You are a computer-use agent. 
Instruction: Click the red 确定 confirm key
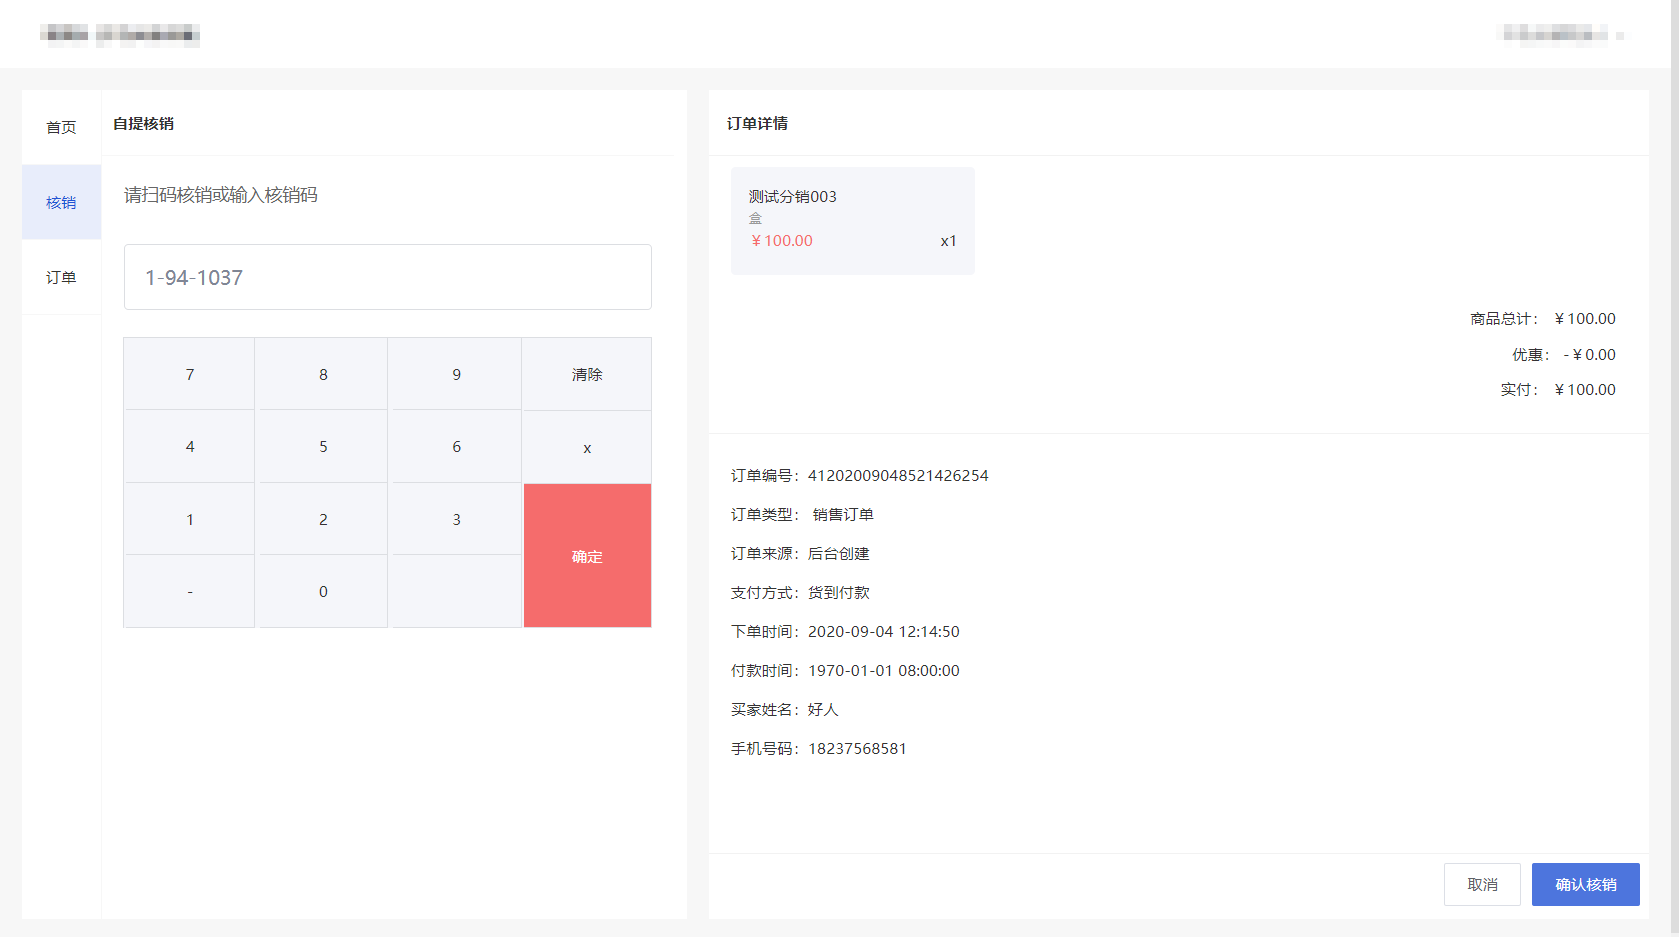point(587,556)
